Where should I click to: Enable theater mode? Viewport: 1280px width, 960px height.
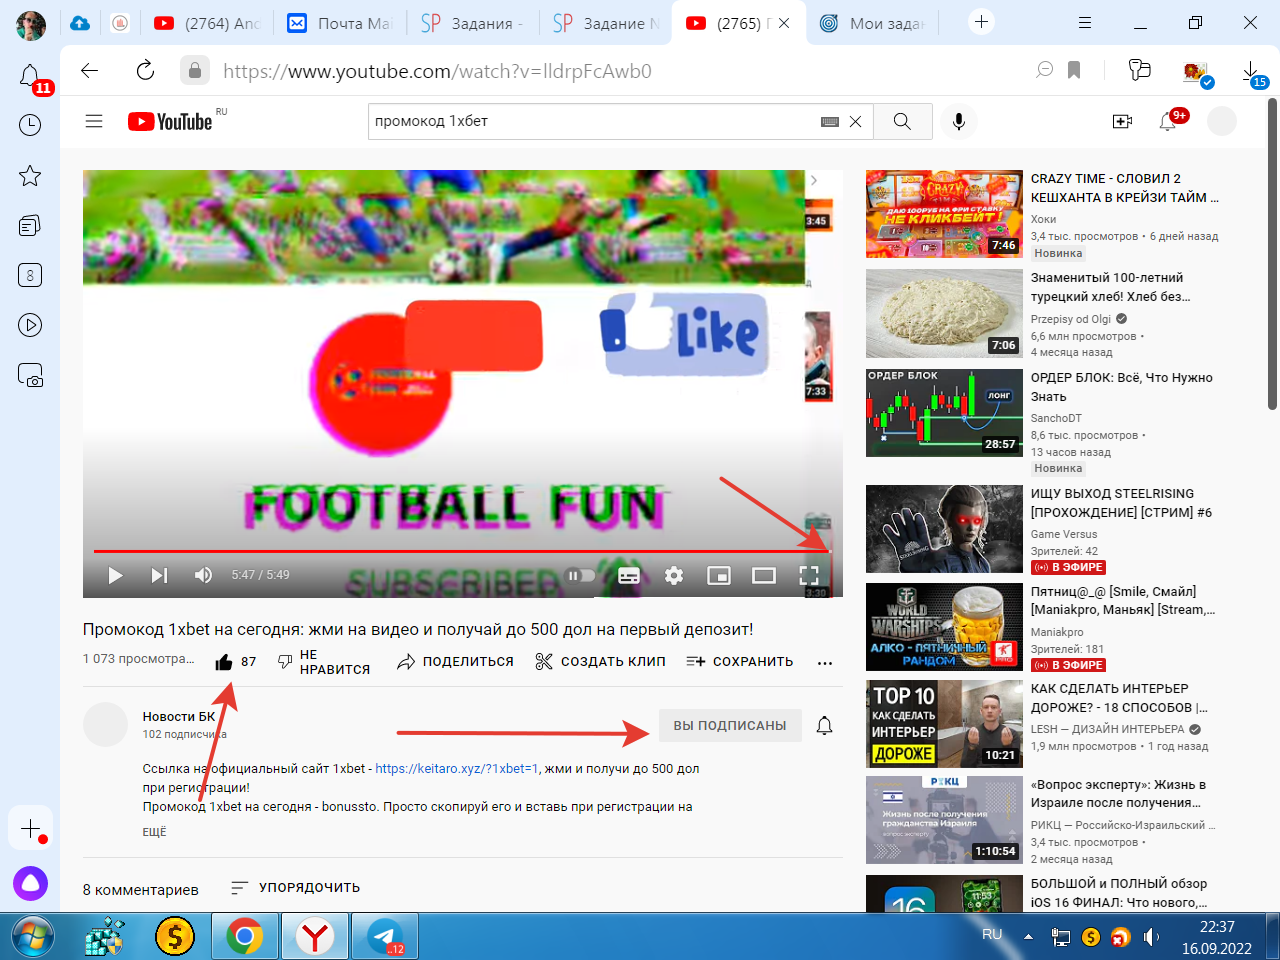tap(764, 575)
